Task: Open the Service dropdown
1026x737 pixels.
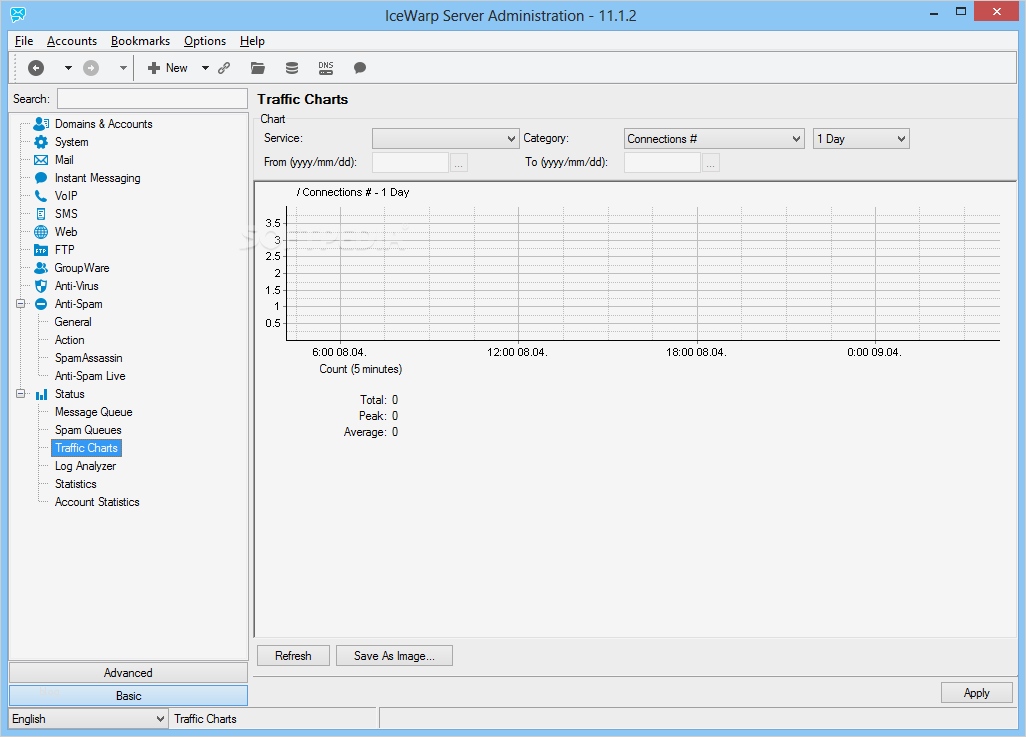Action: [445, 139]
